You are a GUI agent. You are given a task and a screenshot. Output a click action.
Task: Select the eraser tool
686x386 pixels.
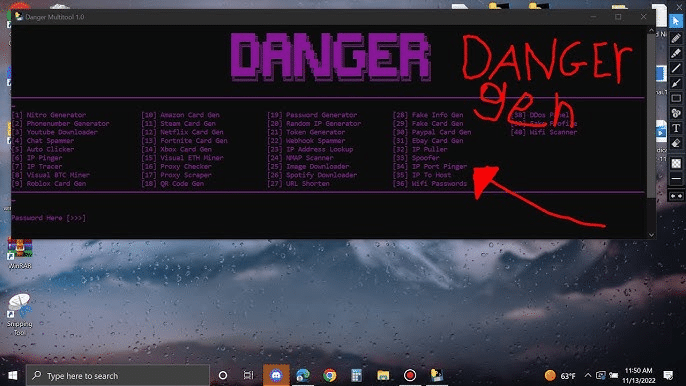[x=676, y=143]
